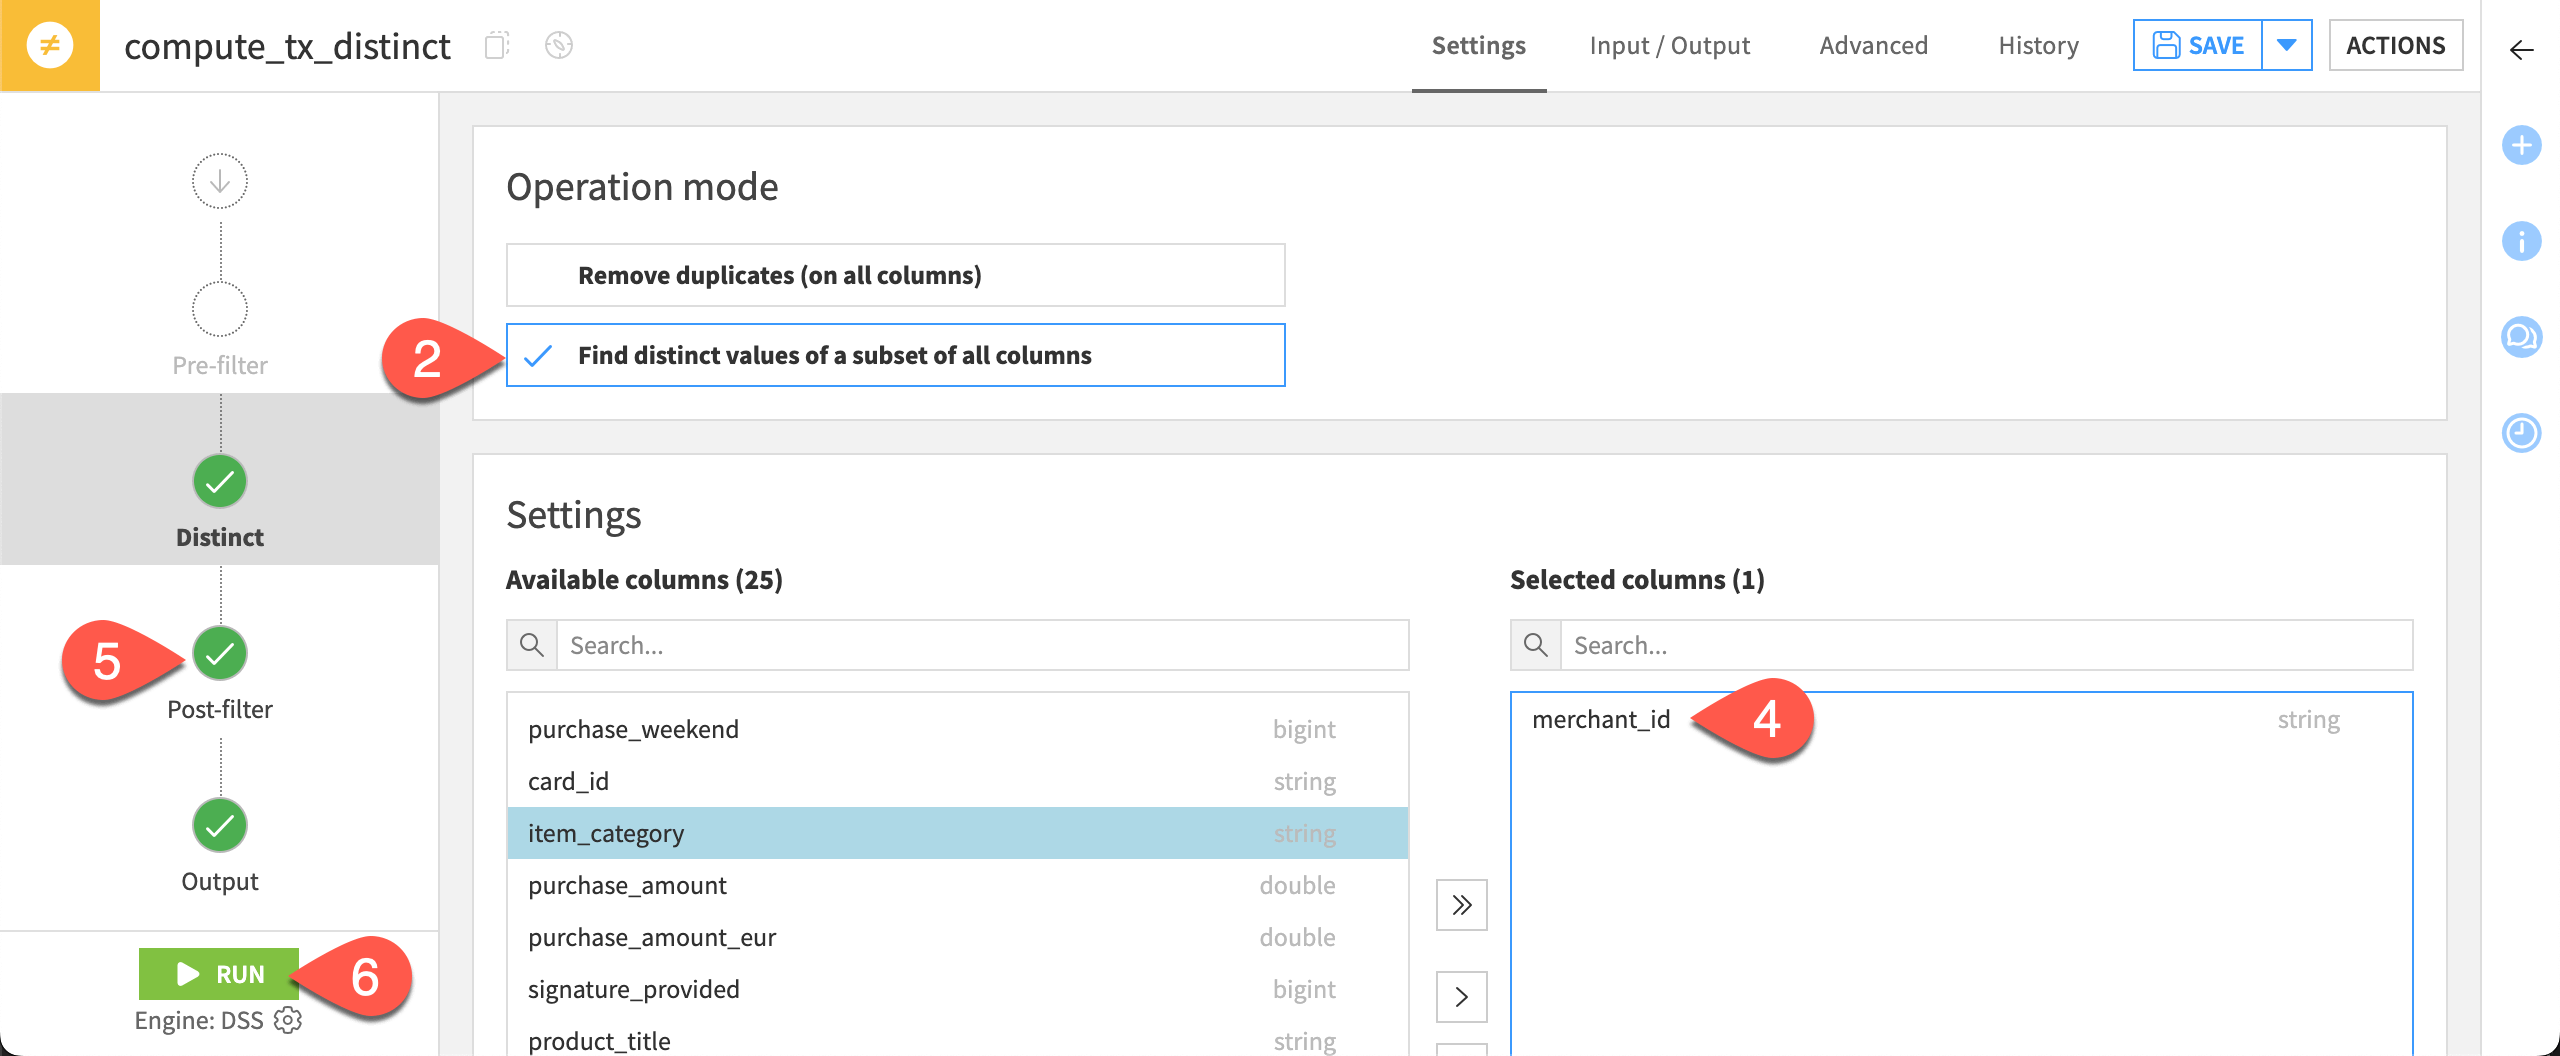
Task: Select purchase_amount_eur in available columns
Action: [958, 938]
